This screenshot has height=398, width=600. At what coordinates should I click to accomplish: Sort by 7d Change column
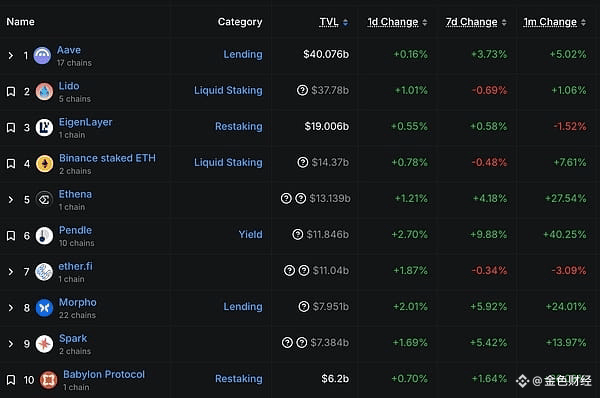(x=471, y=22)
